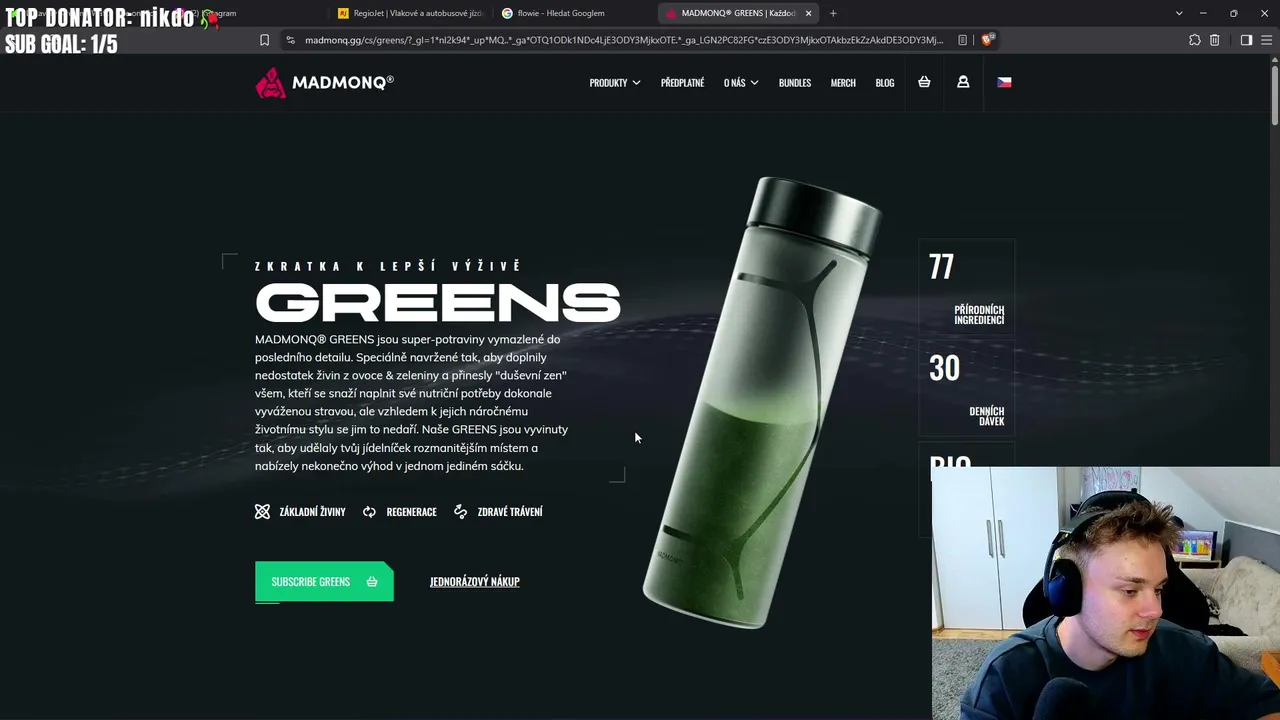The image size is (1280, 720).
Task: Click the site settings icon beside the URL
Action: pyautogui.click(x=290, y=40)
